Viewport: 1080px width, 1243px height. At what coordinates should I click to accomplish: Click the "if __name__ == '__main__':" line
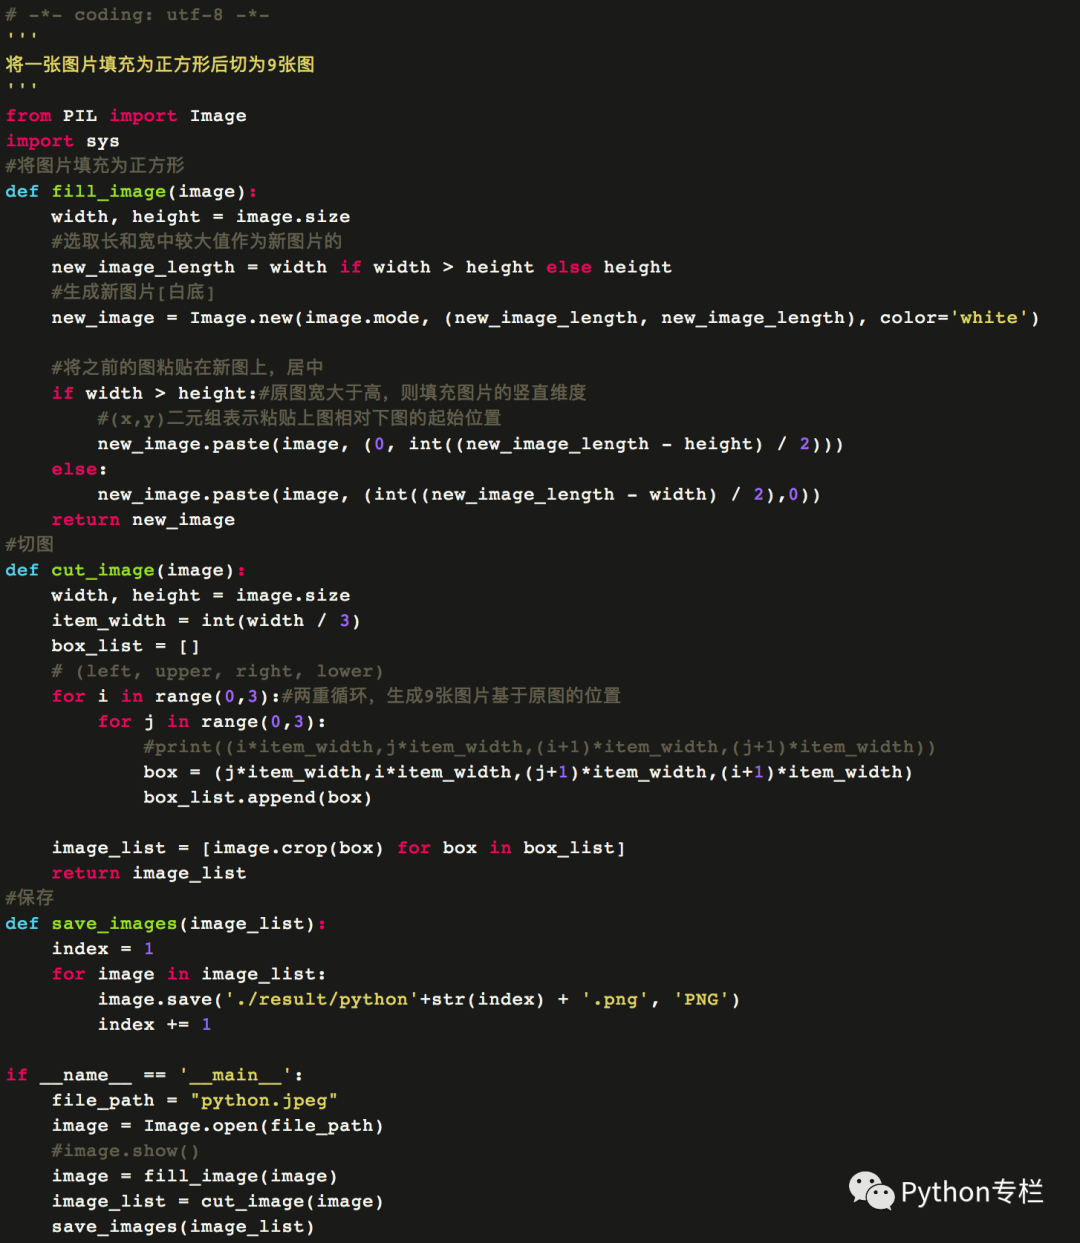click(155, 1075)
